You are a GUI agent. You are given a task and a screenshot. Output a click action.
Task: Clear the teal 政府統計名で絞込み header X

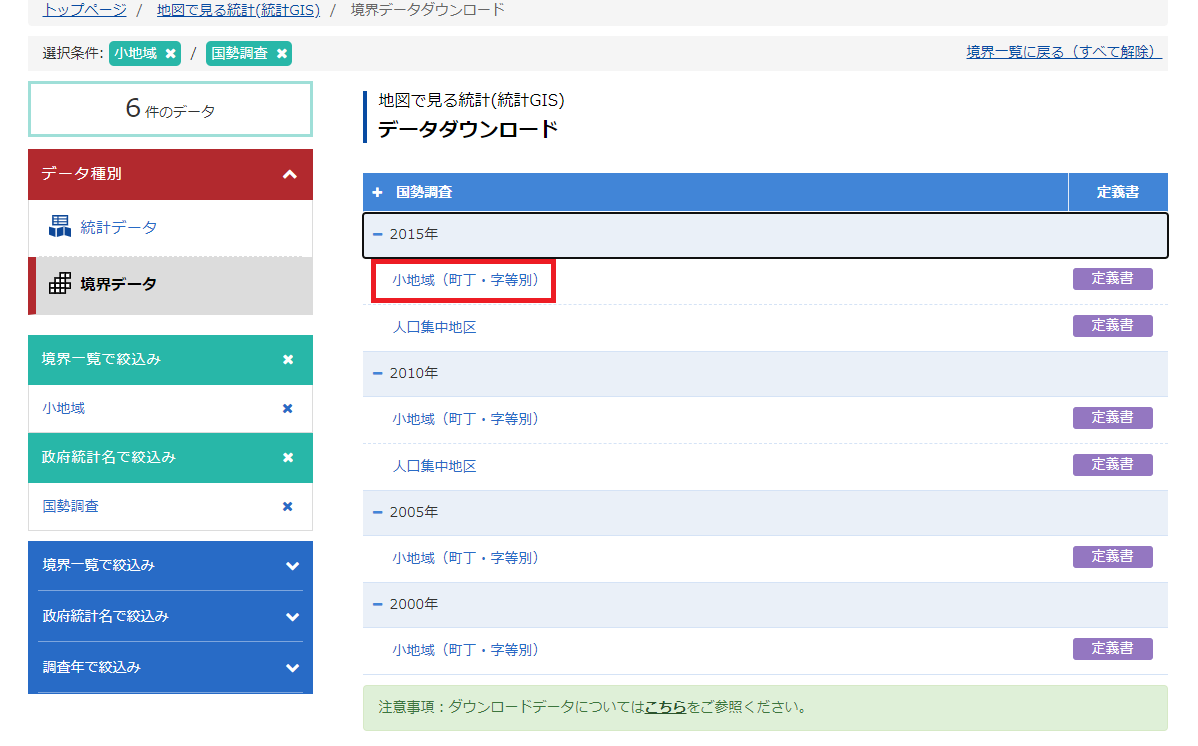click(288, 458)
